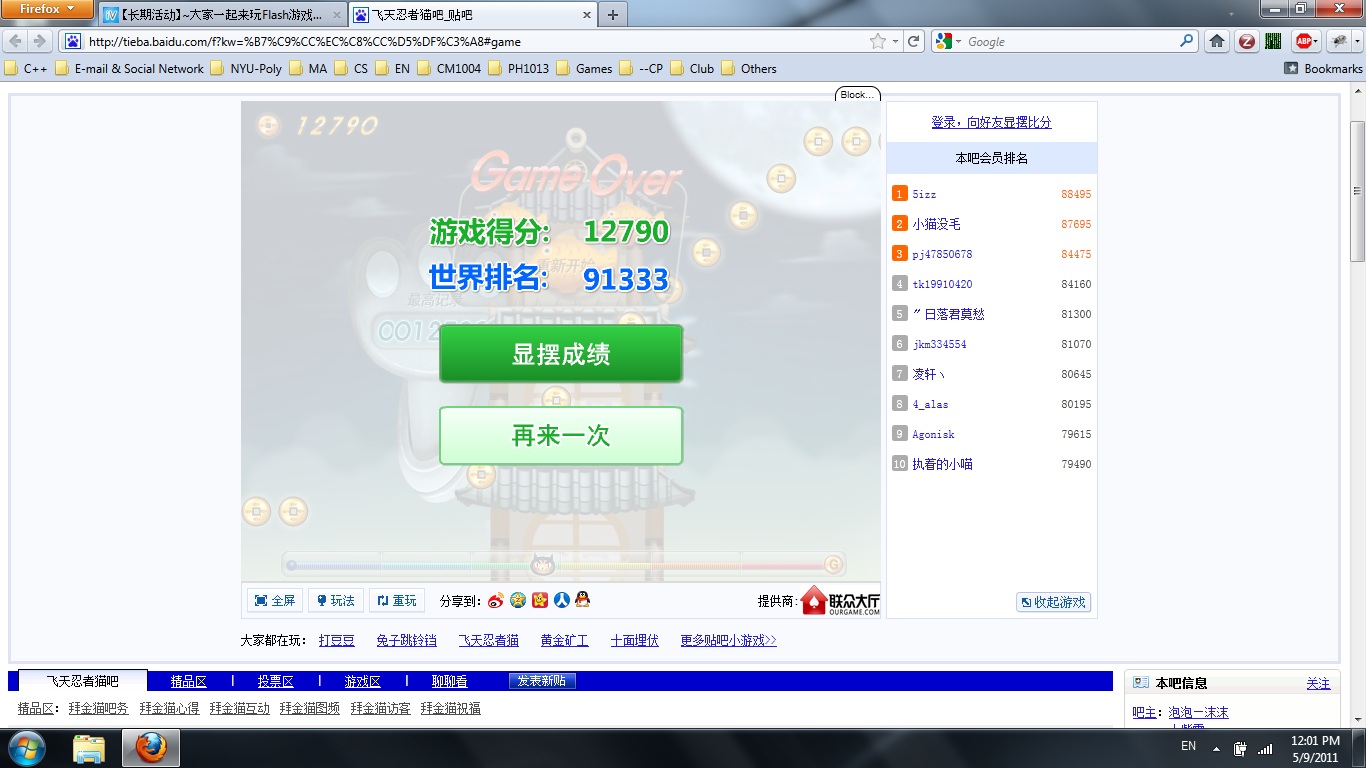Screen dimensions: 1366x768
Task: Open the Firefox home page button
Action: click(x=1217, y=41)
